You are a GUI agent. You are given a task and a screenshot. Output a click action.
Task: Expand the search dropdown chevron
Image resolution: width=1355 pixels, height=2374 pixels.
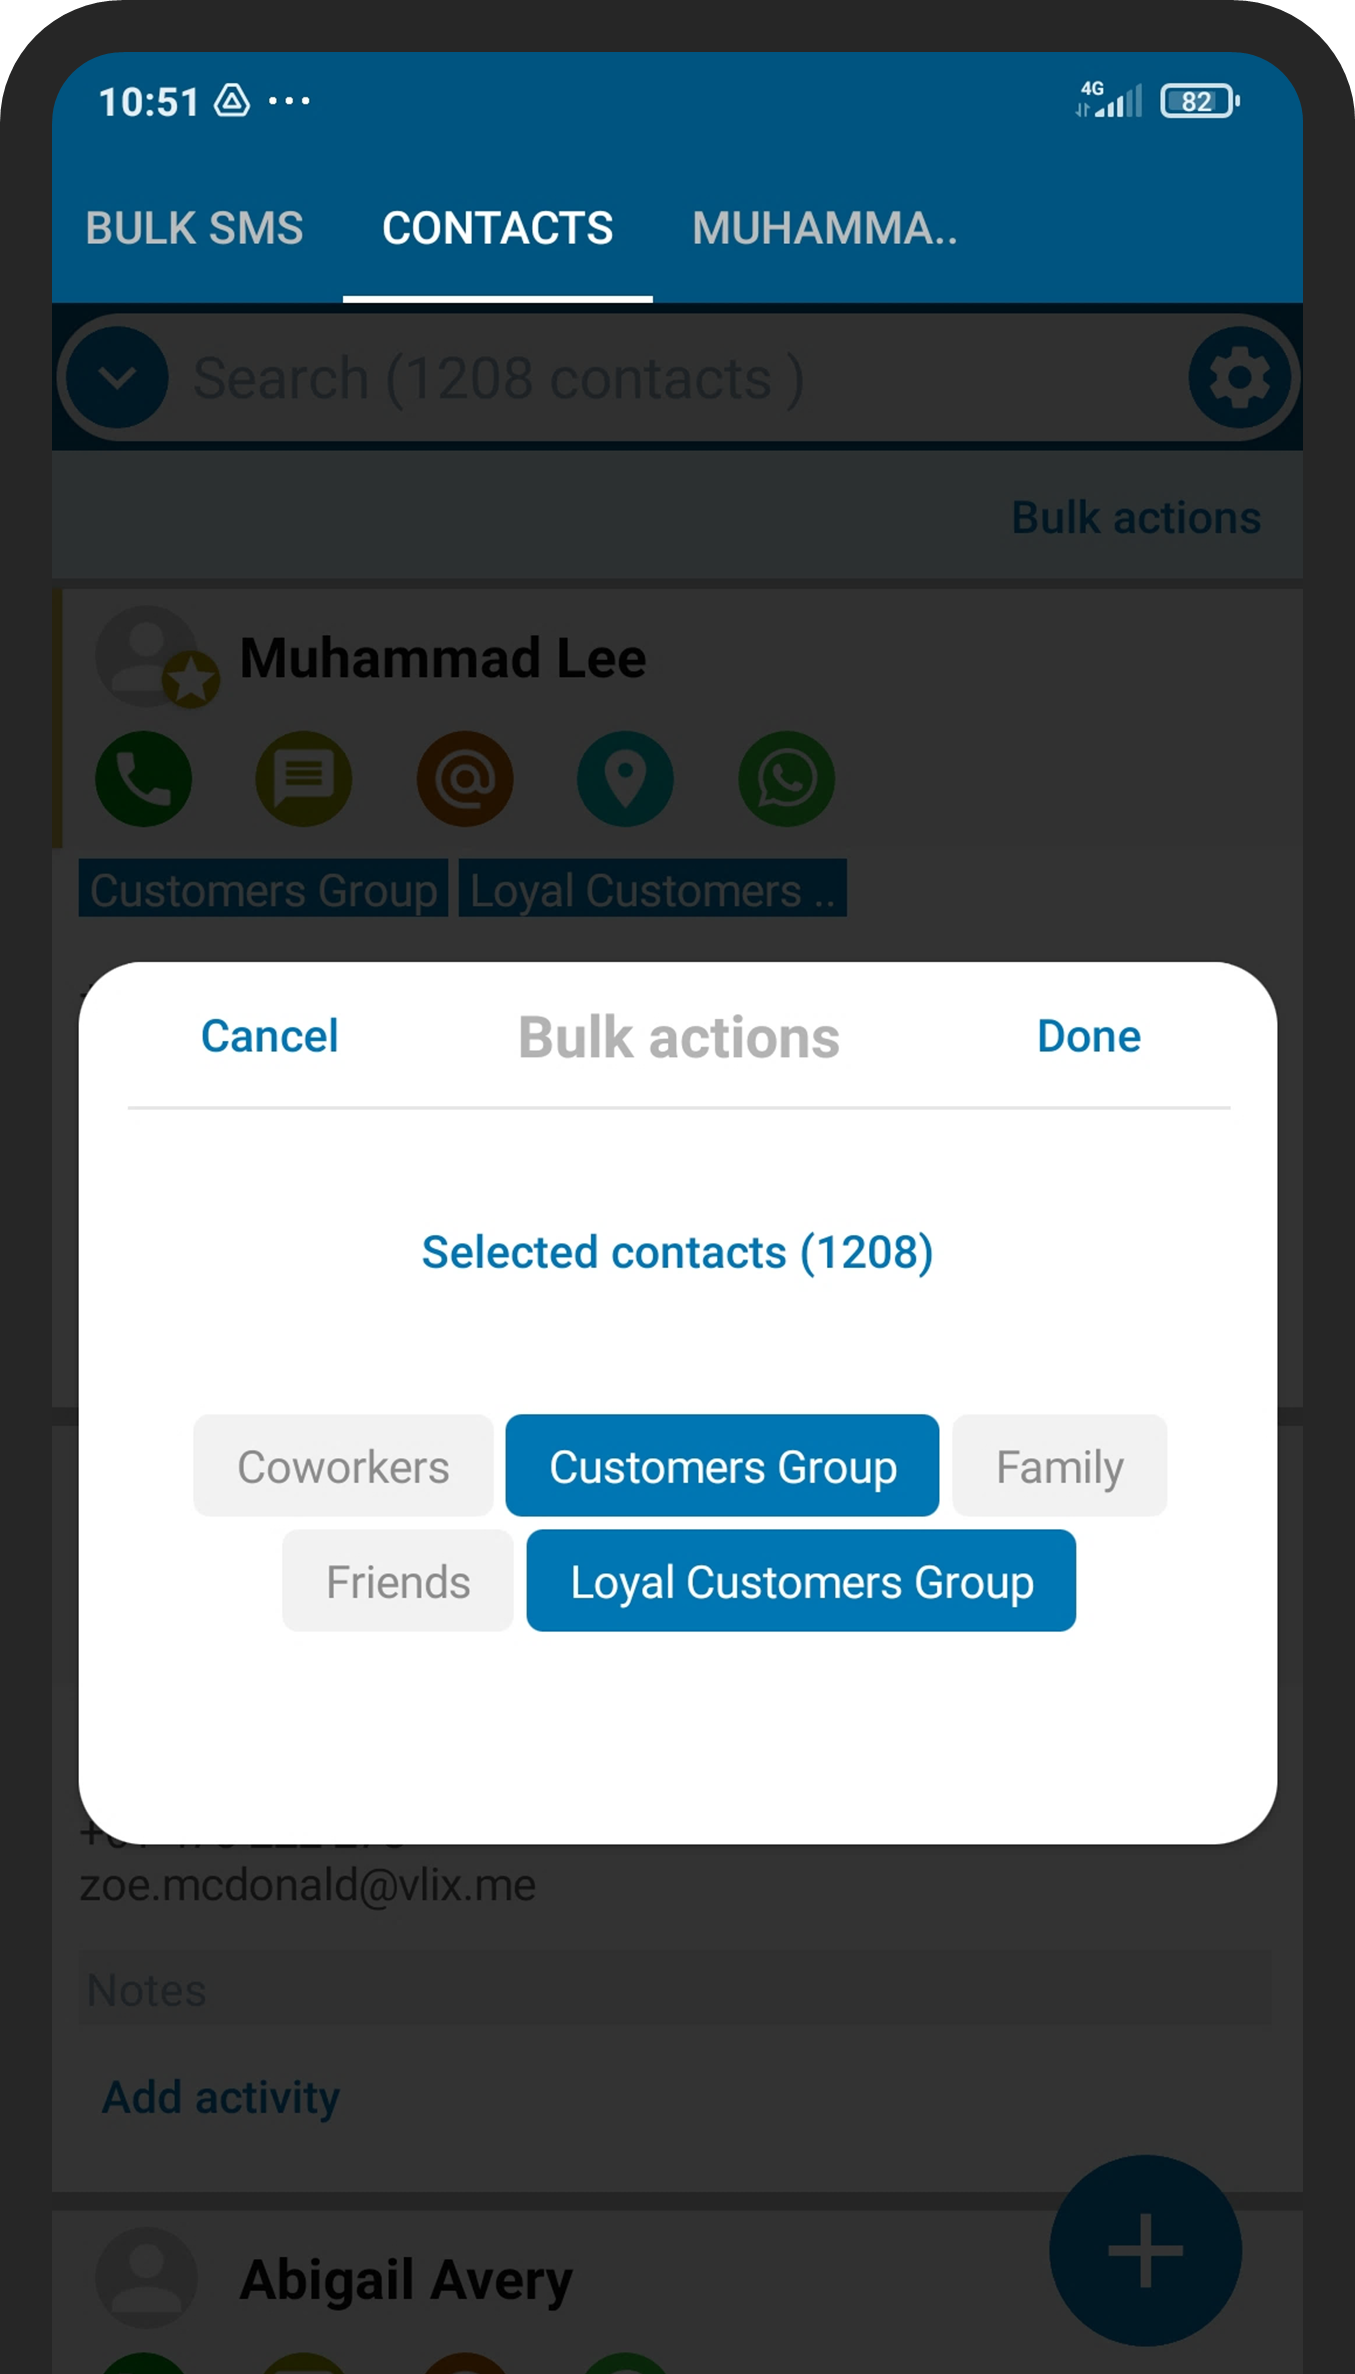coord(117,378)
